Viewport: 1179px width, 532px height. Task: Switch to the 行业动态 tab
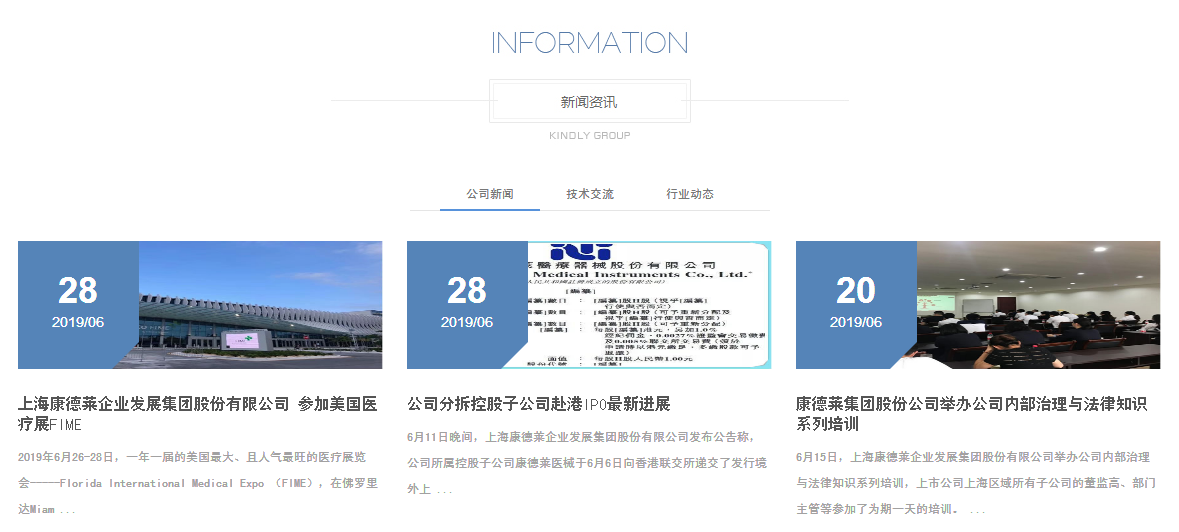click(690, 194)
